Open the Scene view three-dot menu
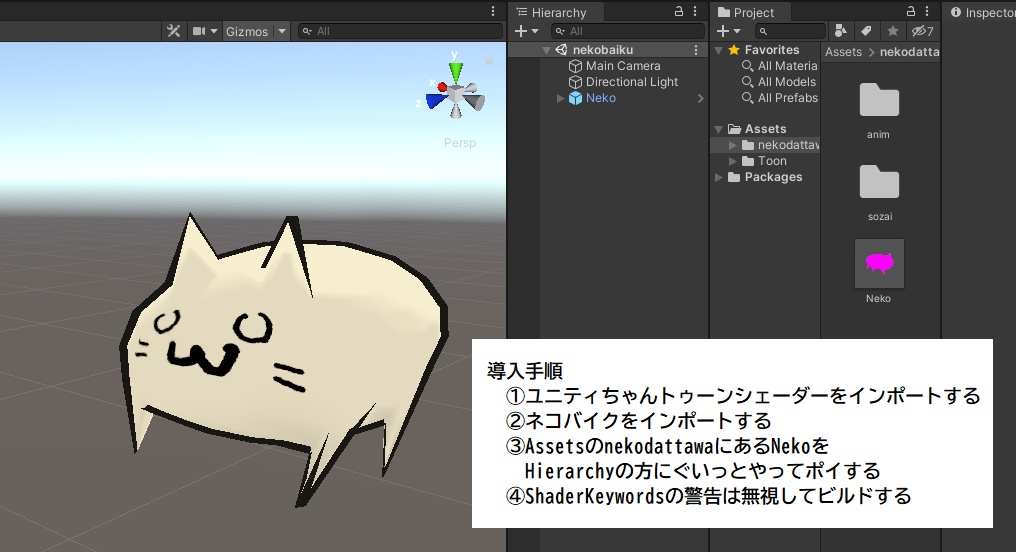1016x552 pixels. click(x=493, y=11)
